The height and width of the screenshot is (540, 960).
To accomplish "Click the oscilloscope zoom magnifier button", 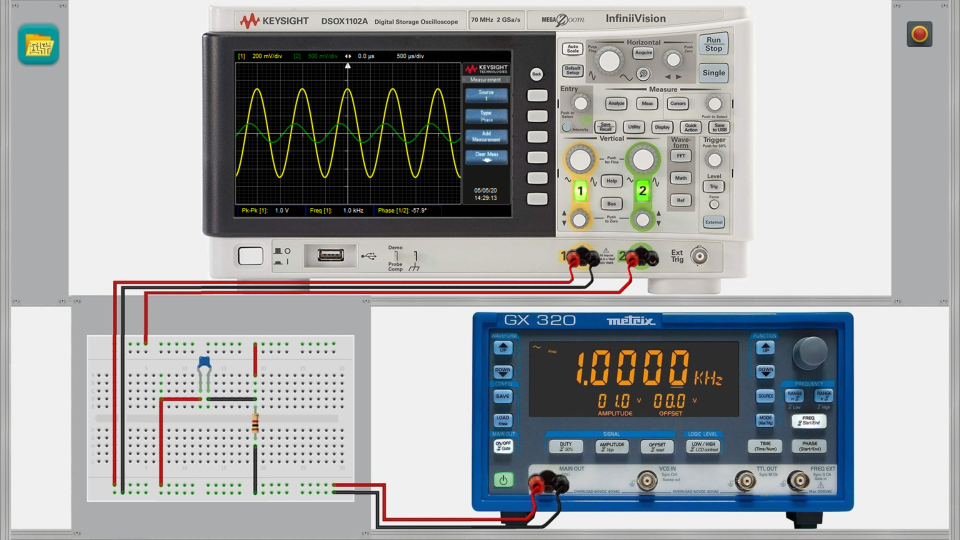I will (x=644, y=74).
